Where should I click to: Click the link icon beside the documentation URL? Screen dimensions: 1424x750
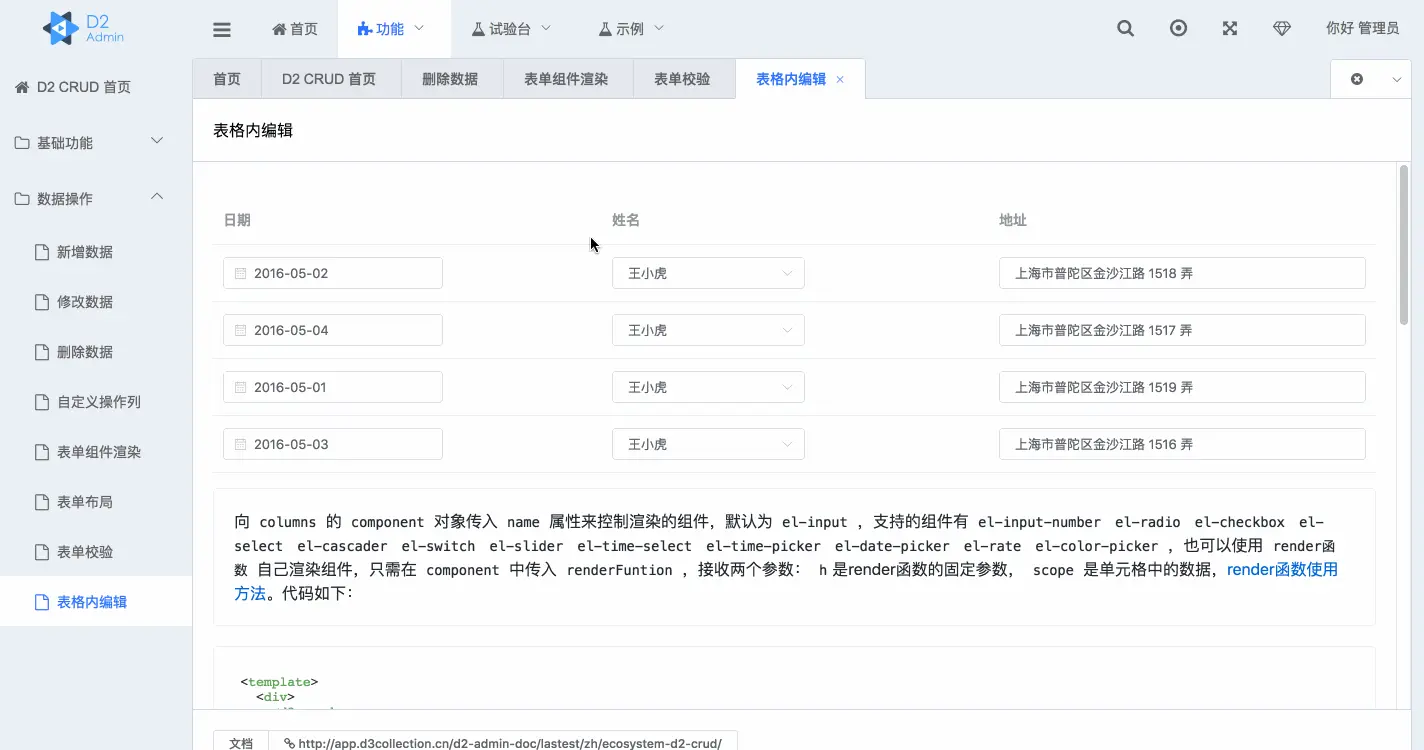pos(290,742)
